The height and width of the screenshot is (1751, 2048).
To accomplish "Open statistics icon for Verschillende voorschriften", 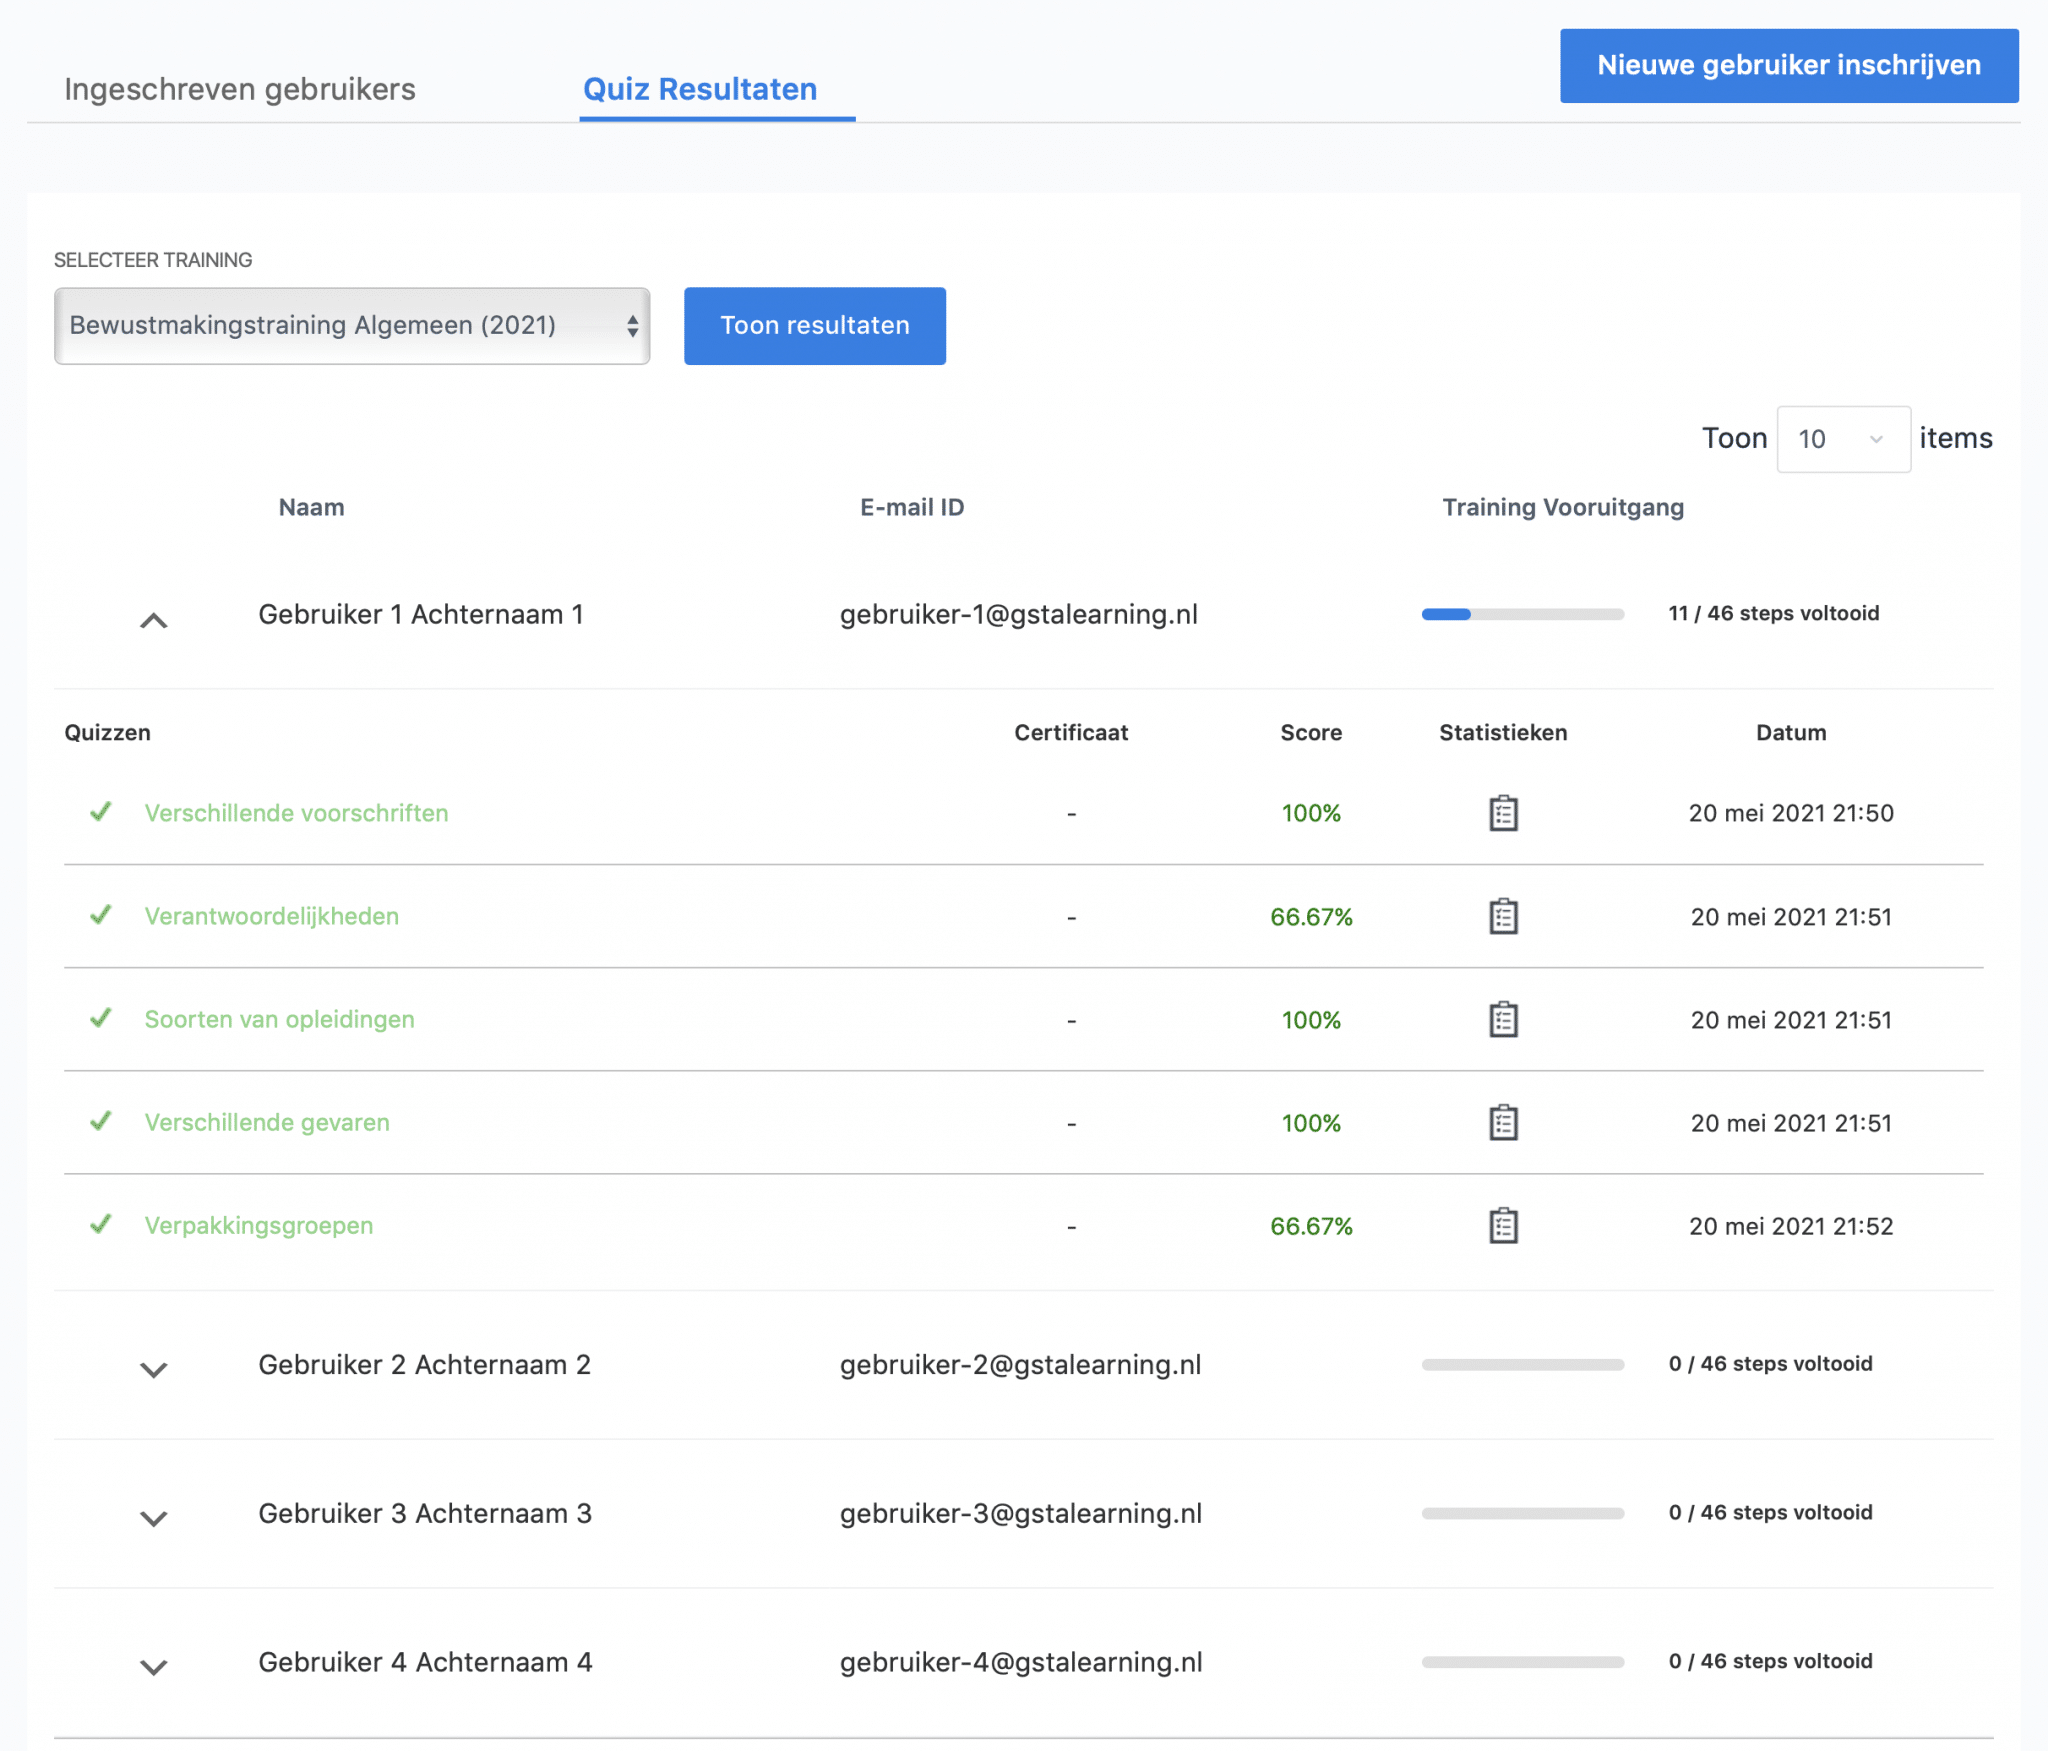I will point(1503,813).
